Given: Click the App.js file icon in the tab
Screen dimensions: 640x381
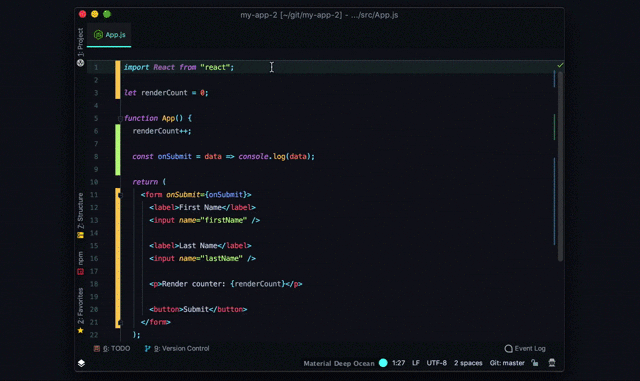Looking at the screenshot, I should click(98, 35).
